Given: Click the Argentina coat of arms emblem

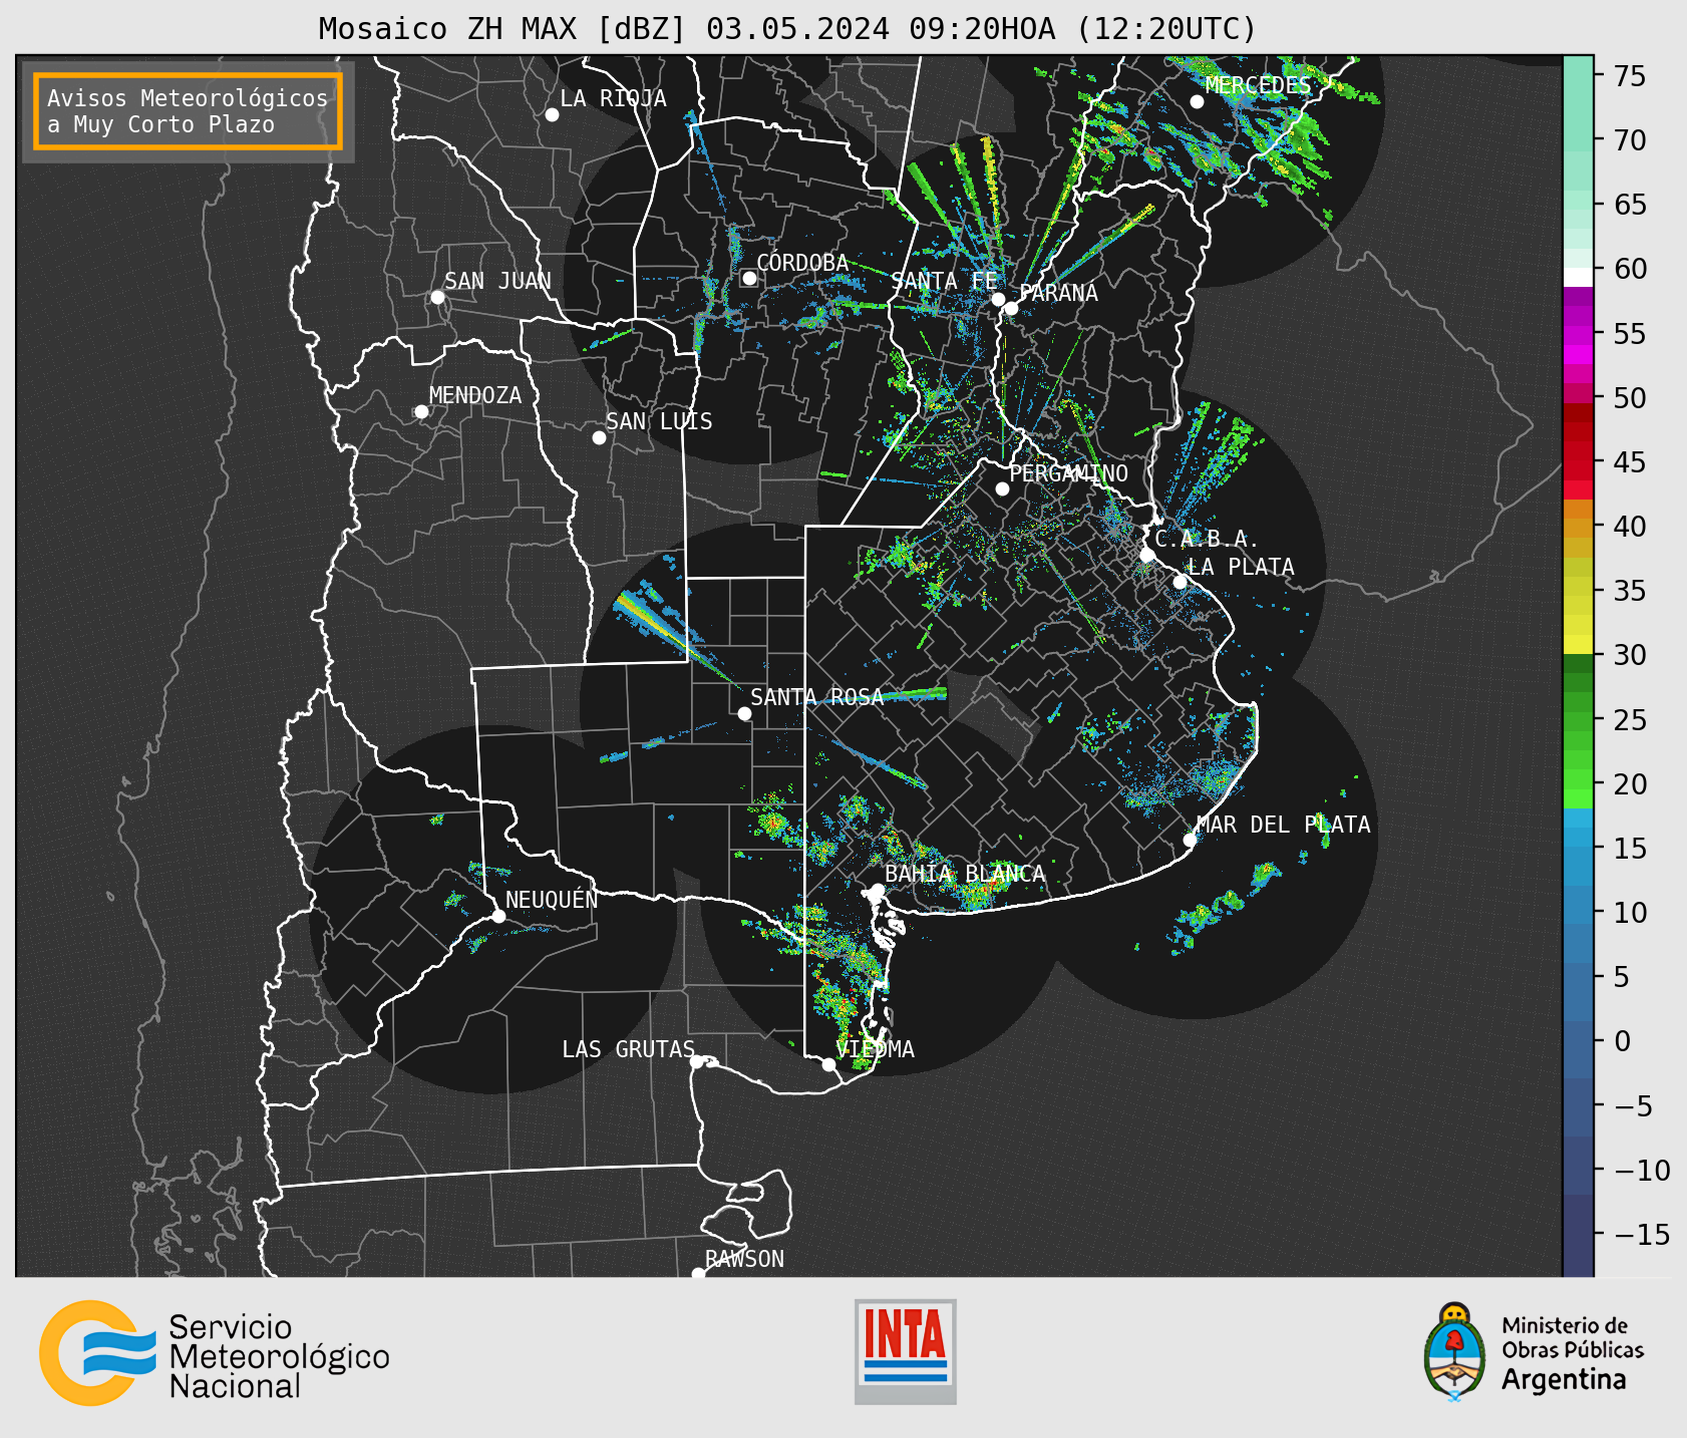Looking at the screenshot, I should tap(1455, 1351).
